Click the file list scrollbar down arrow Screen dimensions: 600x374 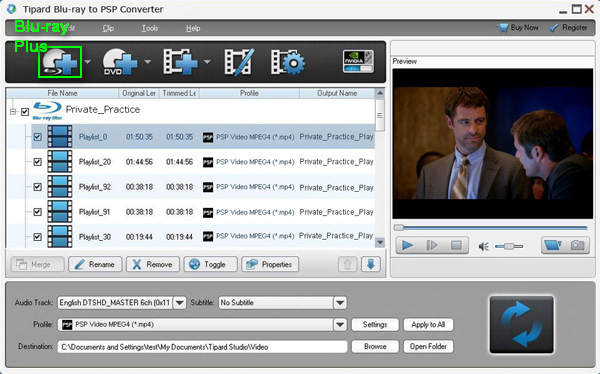tap(380, 242)
